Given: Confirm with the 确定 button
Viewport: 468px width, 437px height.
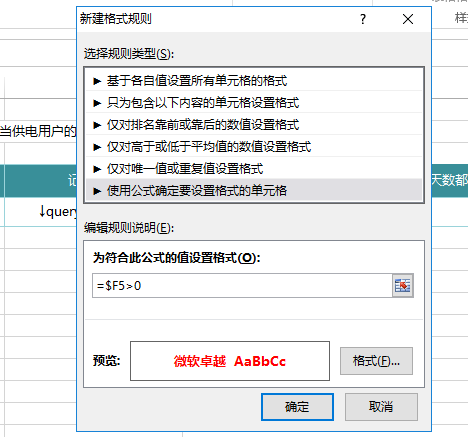Looking at the screenshot, I should [297, 407].
